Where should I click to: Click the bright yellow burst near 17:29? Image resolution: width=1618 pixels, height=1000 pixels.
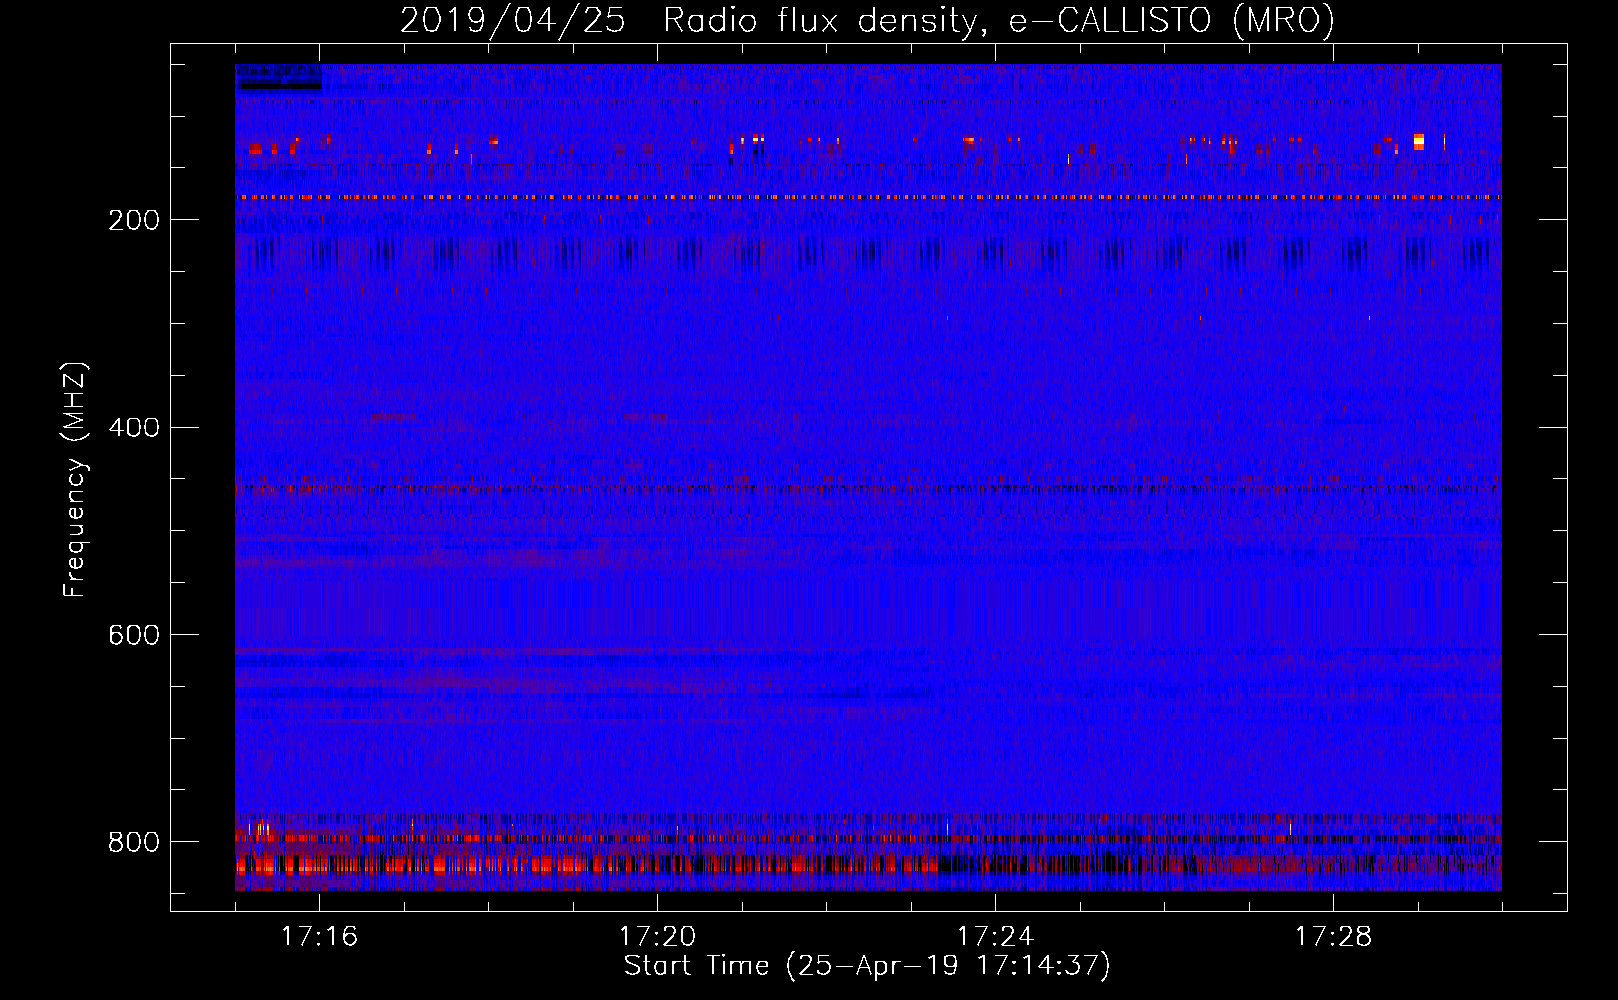click(1419, 141)
